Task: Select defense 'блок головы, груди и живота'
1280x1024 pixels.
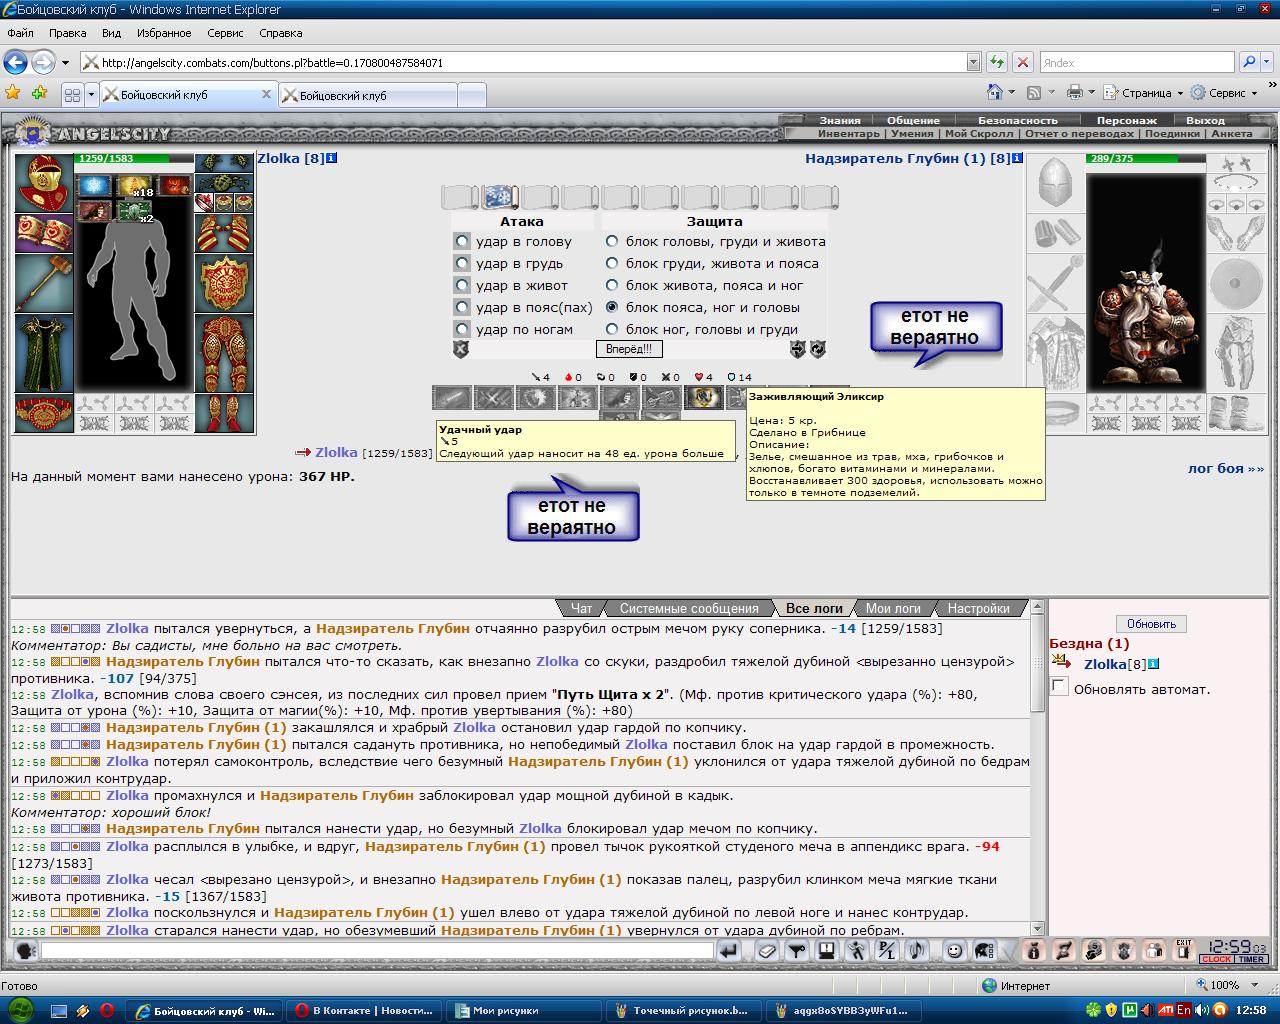Action: point(612,241)
